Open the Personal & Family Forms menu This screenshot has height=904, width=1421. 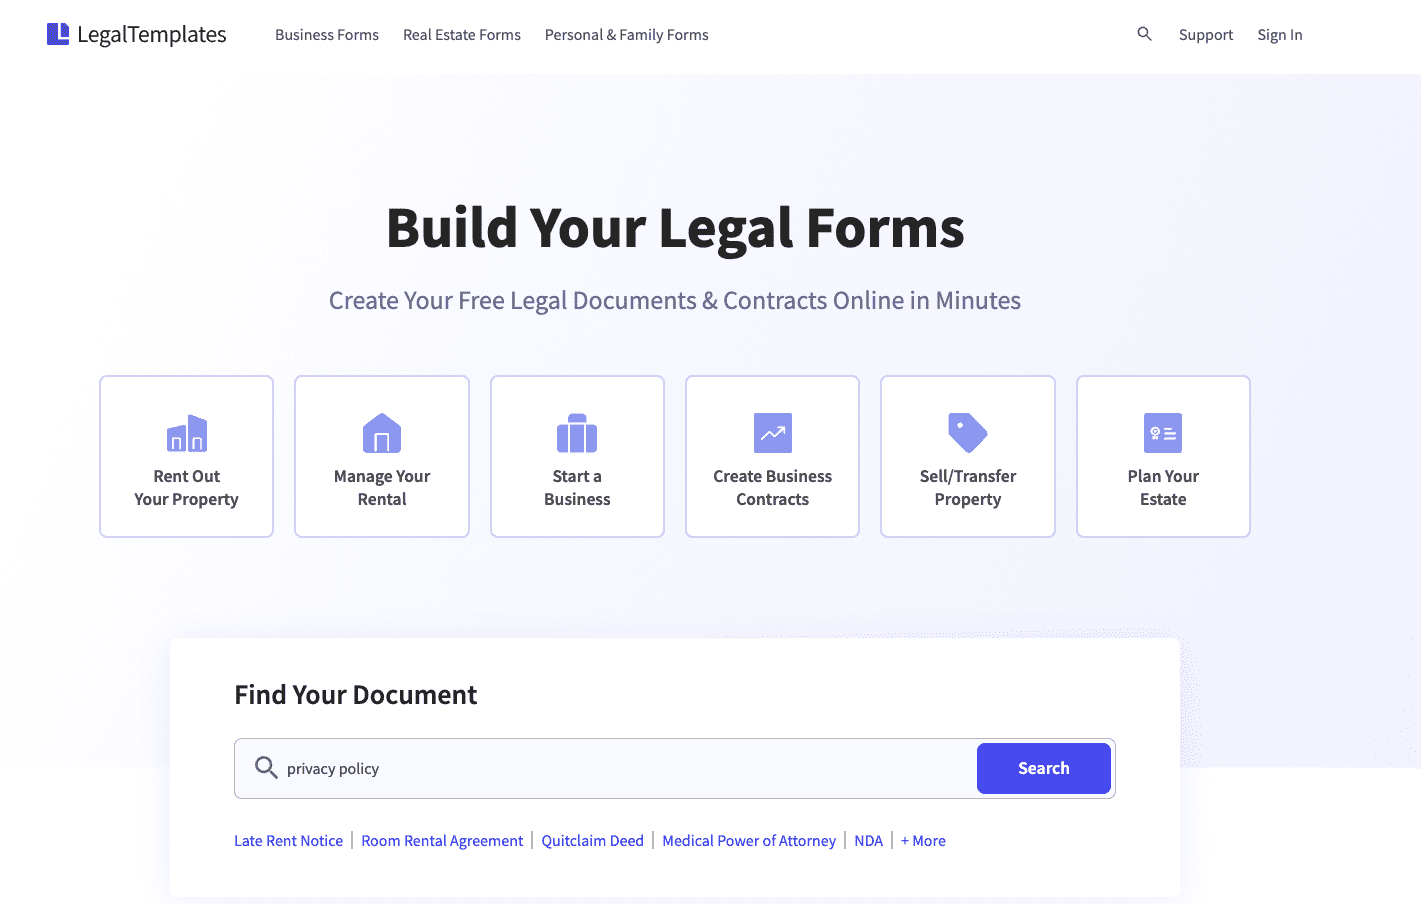click(x=627, y=35)
